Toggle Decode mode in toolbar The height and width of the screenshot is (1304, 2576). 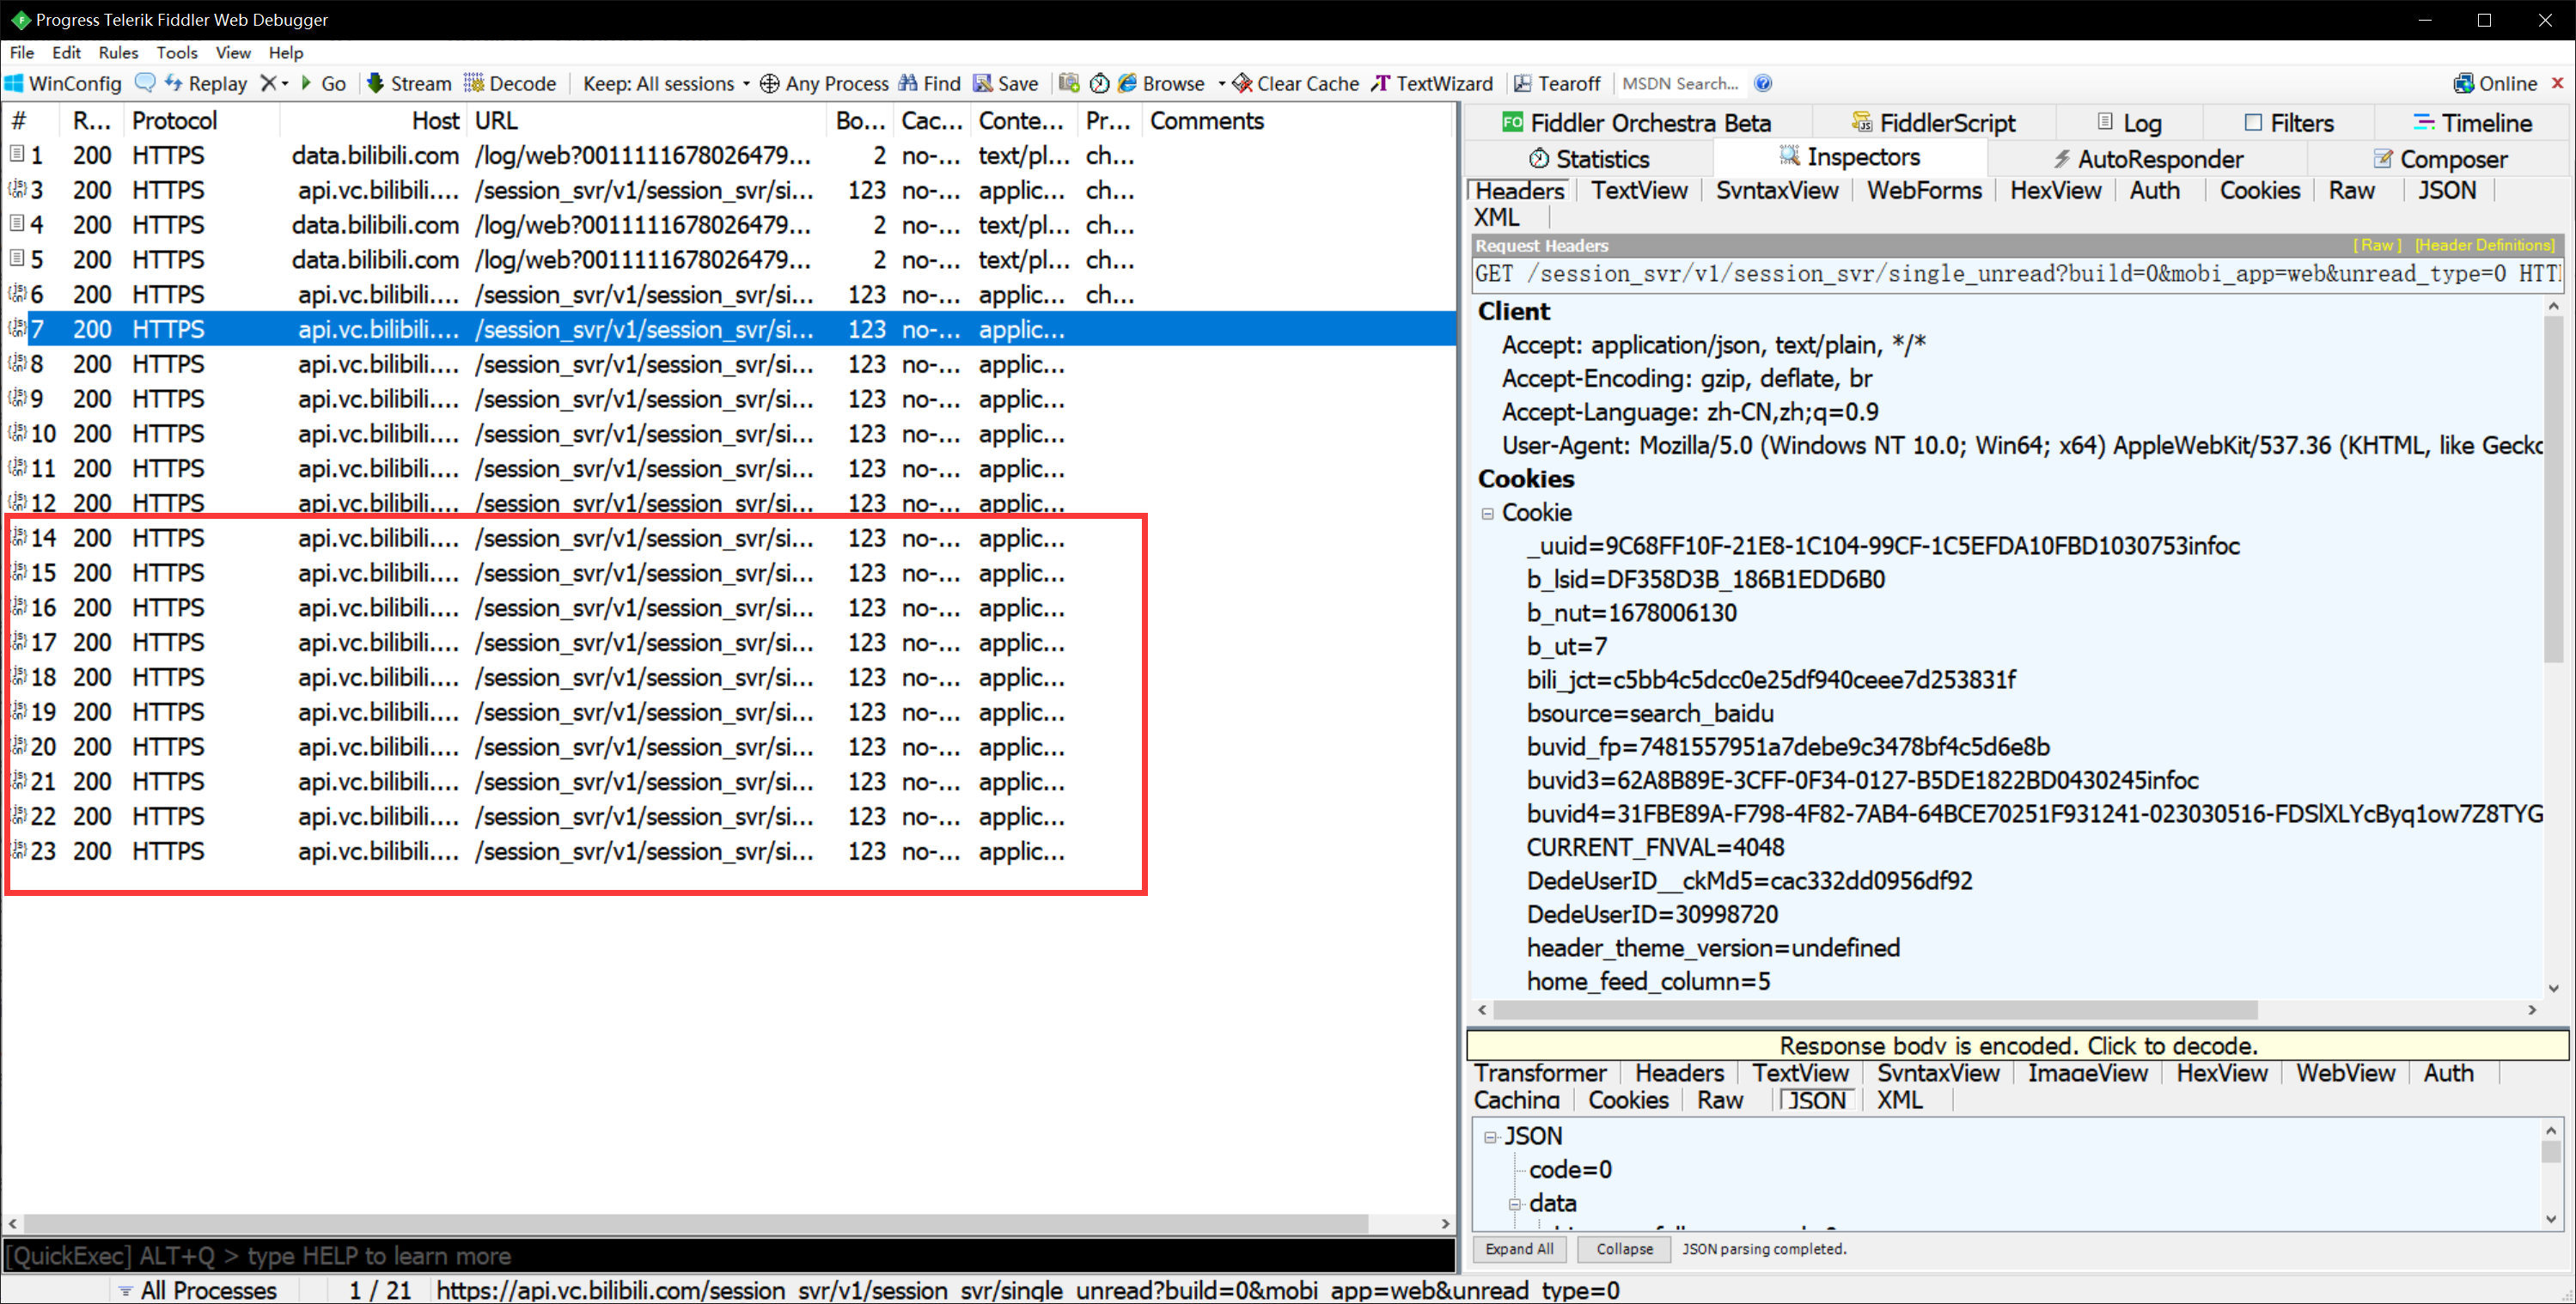coord(510,84)
